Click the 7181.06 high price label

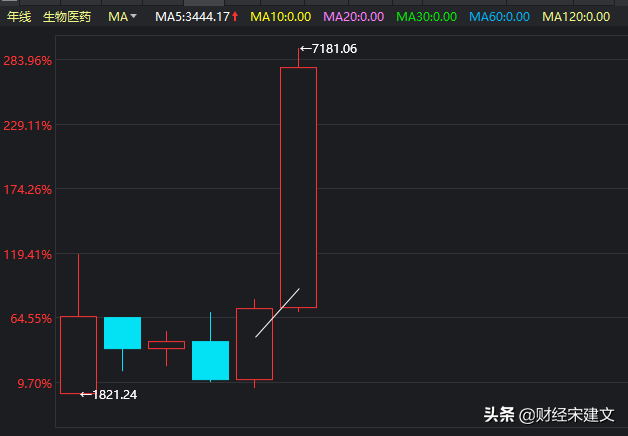pyautogui.click(x=328, y=49)
